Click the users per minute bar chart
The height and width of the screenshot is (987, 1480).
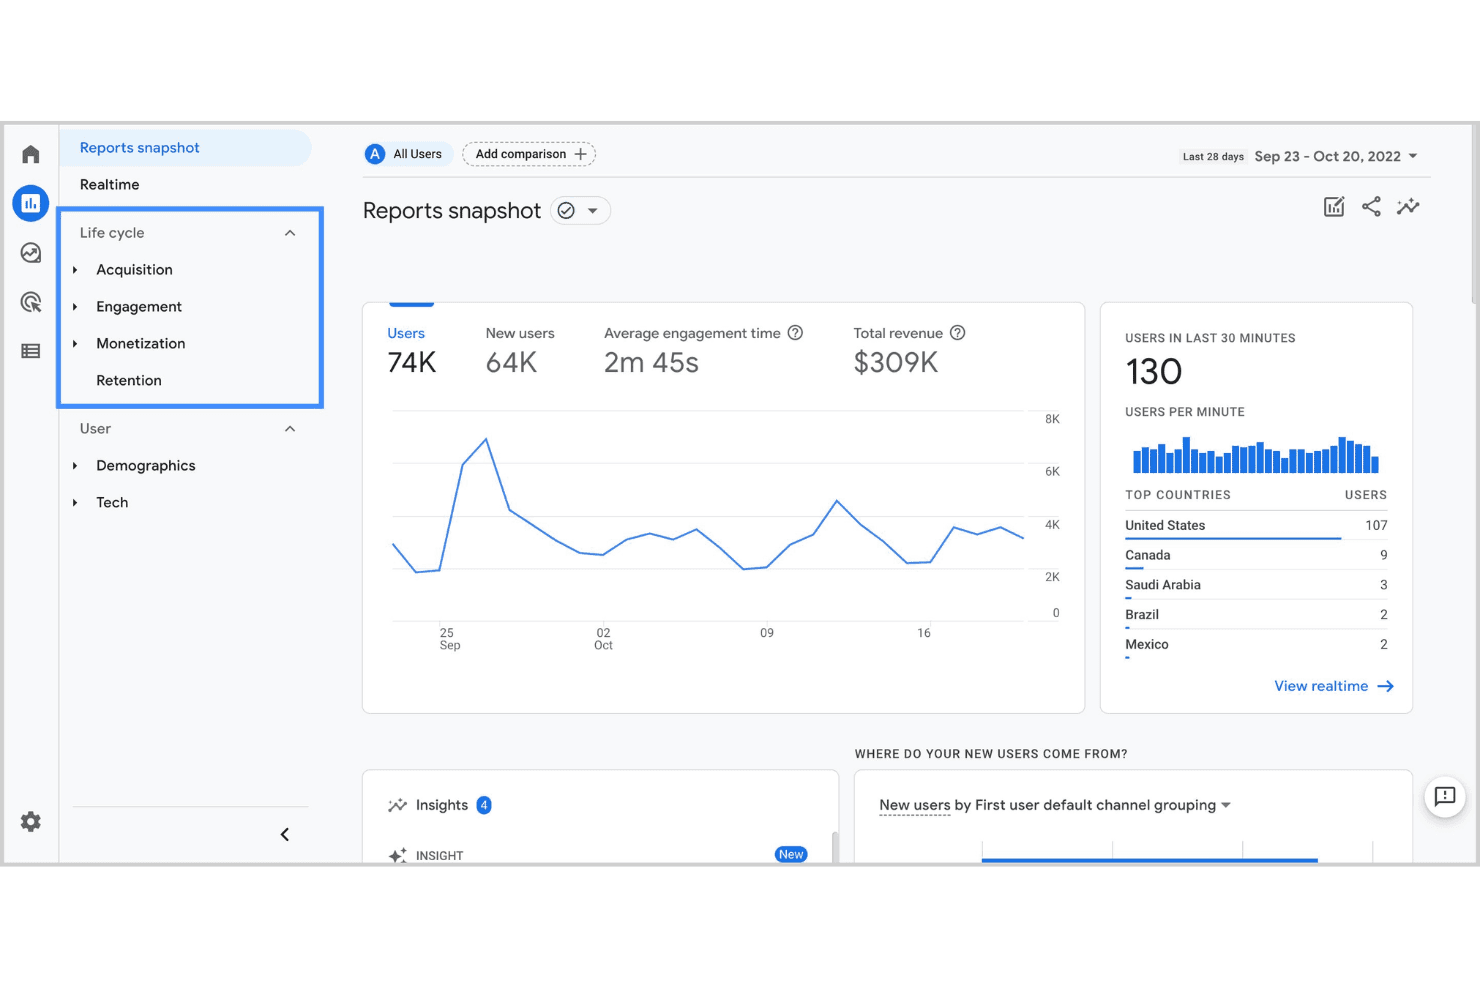[1256, 455]
